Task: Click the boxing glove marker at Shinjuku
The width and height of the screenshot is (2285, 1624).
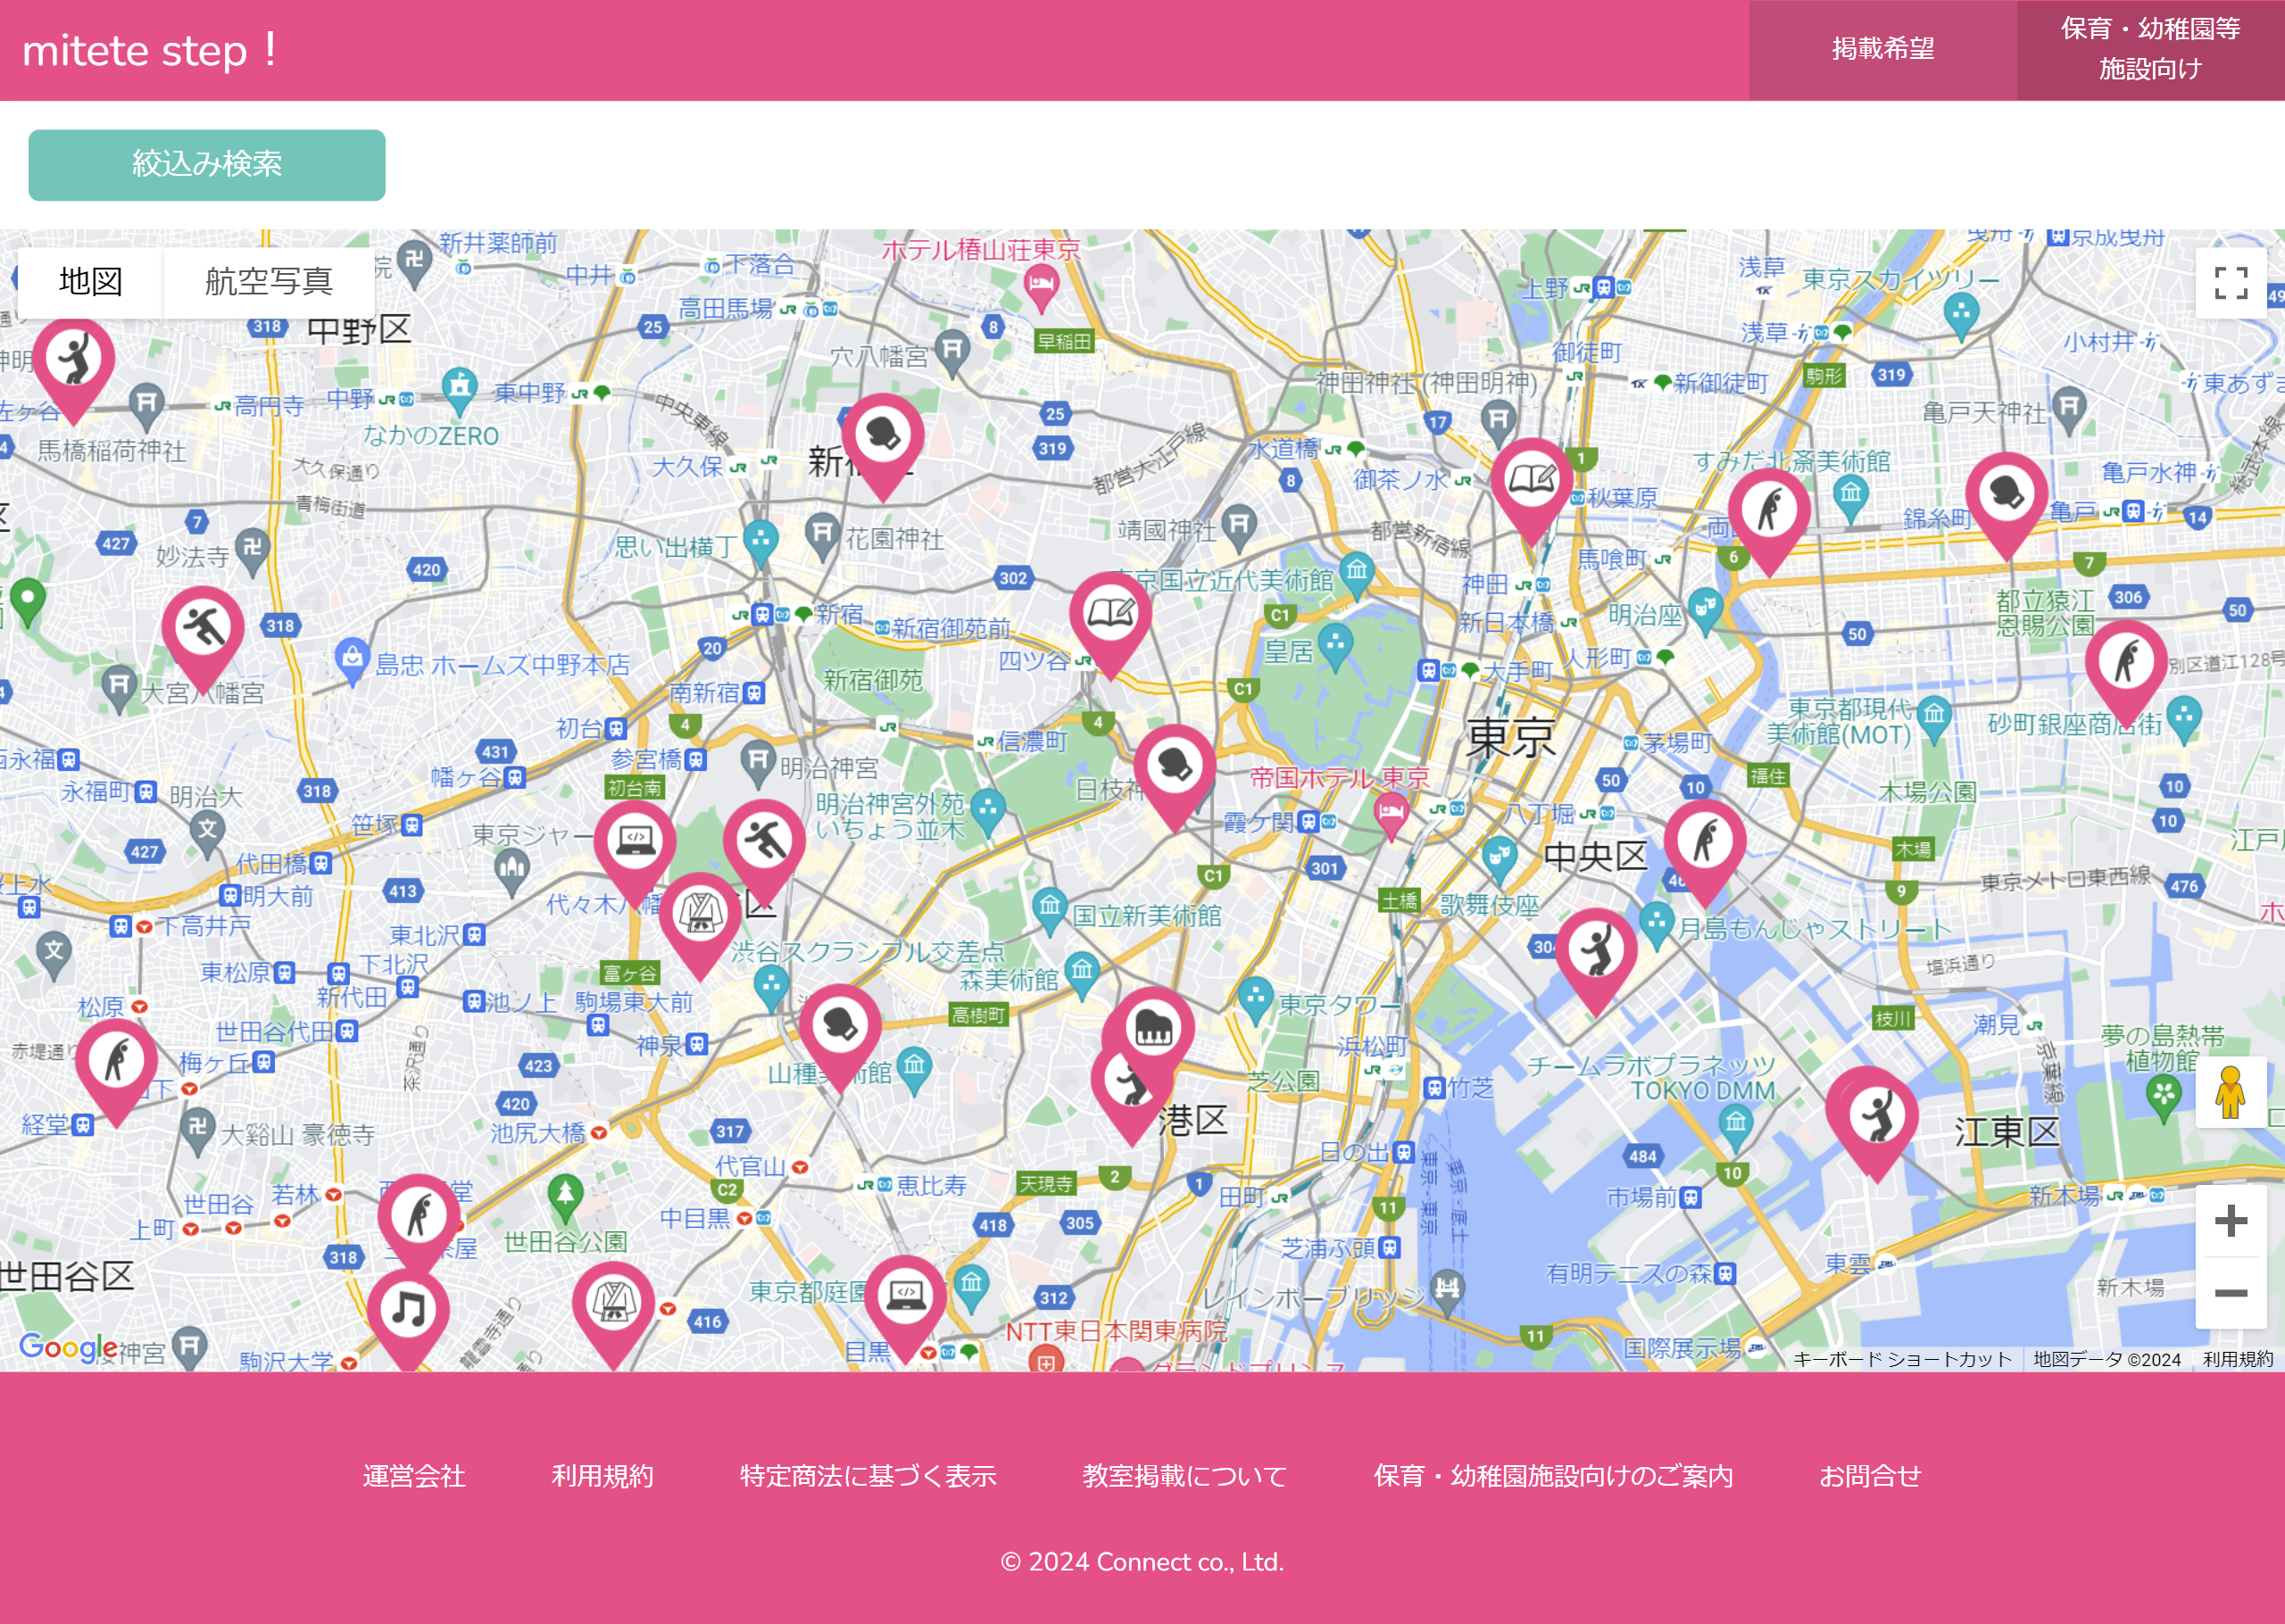Action: [882, 435]
